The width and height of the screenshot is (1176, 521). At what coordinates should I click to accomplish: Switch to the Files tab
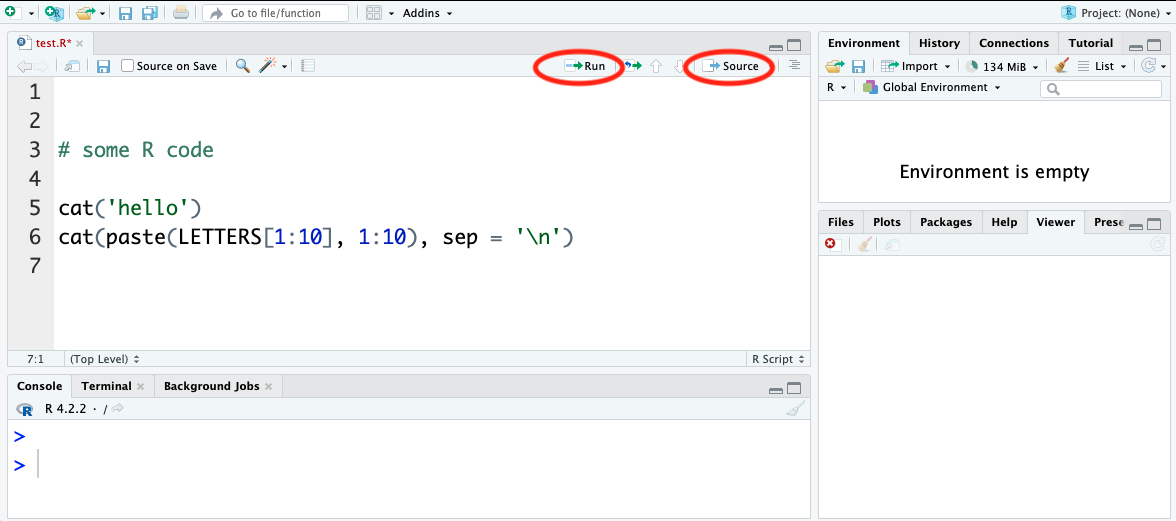coord(841,222)
